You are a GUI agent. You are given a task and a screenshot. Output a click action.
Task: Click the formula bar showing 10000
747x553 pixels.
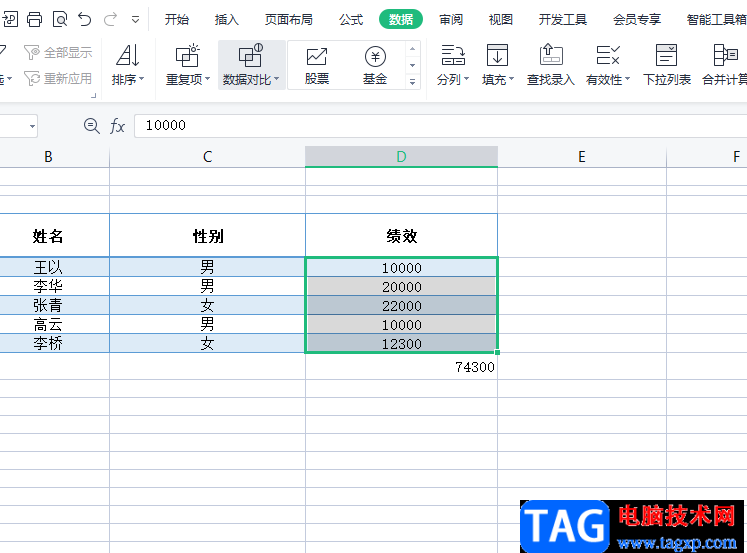pyautogui.click(x=441, y=126)
